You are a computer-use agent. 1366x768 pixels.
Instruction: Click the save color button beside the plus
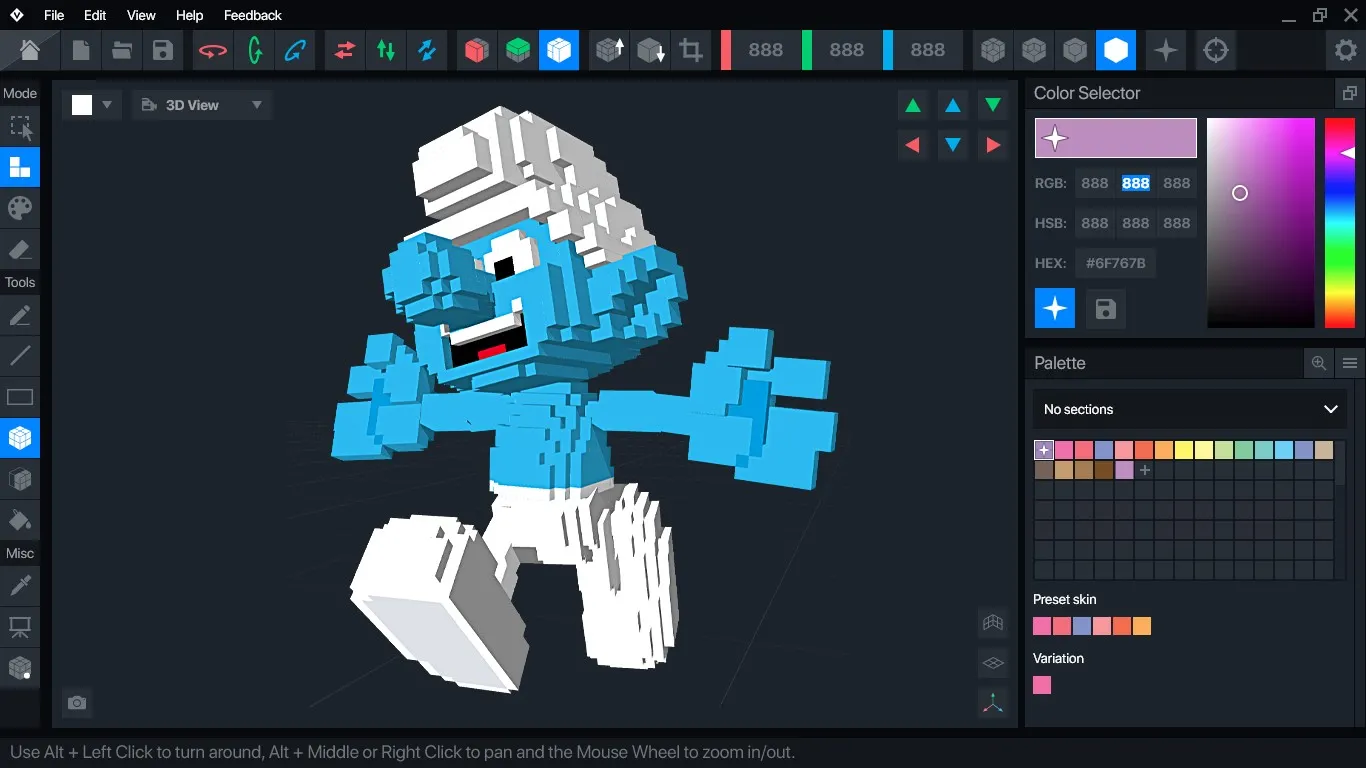pos(1104,308)
